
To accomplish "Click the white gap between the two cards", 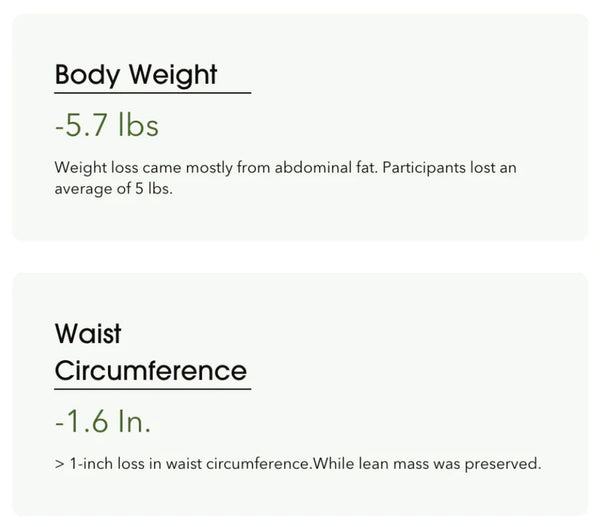I will pyautogui.click(x=300, y=257).
